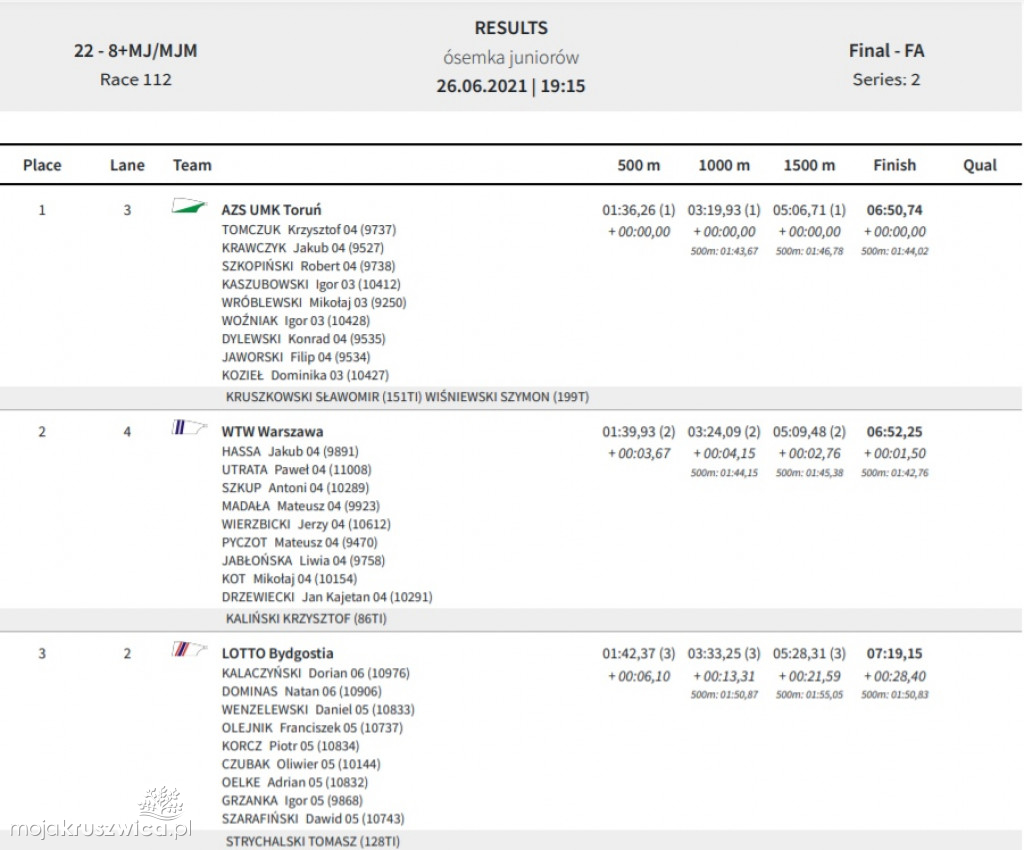This screenshot has width=1024, height=850.
Task: Click the winning finish time 06:50,74
Action: [894, 210]
